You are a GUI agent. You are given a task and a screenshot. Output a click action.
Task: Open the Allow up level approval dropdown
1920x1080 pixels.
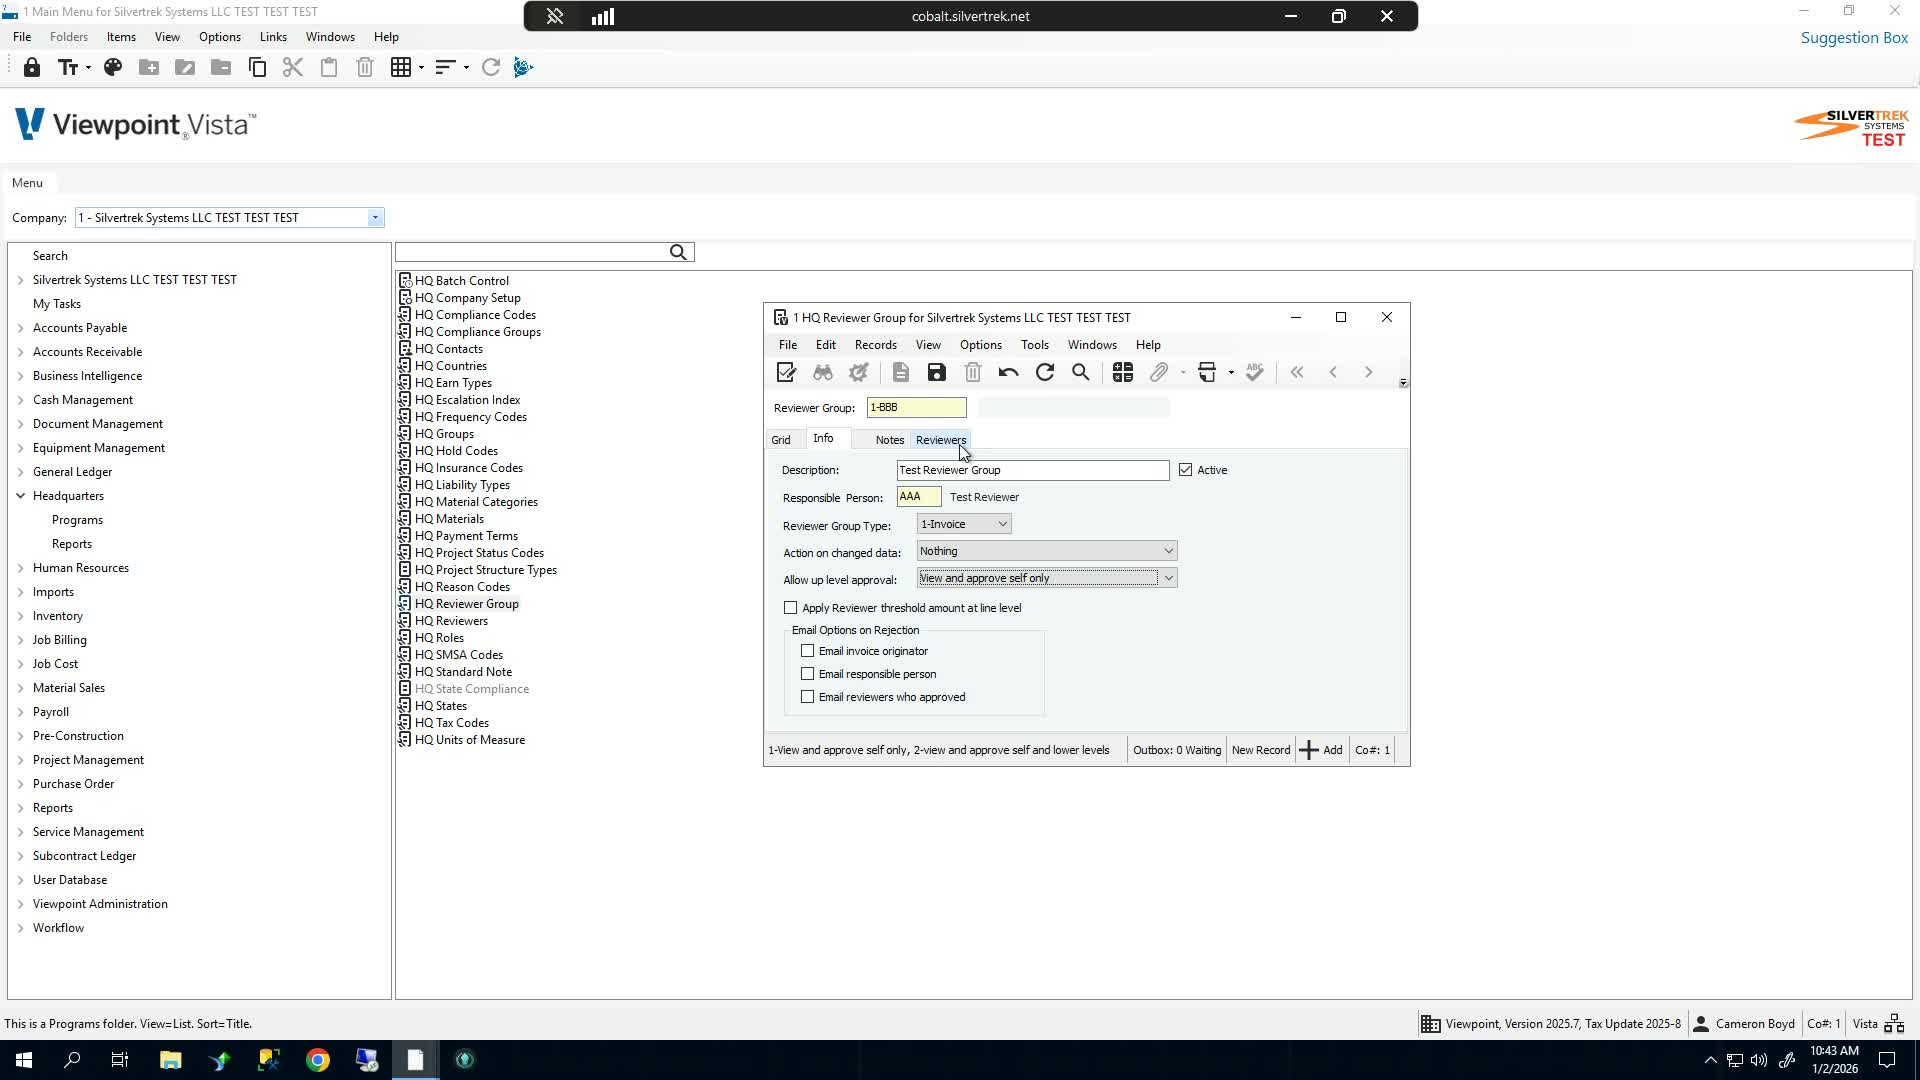pyautogui.click(x=1167, y=578)
